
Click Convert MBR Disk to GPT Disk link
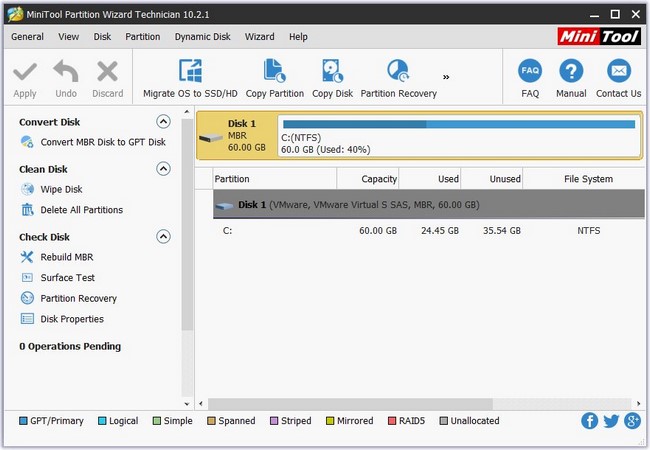103,142
